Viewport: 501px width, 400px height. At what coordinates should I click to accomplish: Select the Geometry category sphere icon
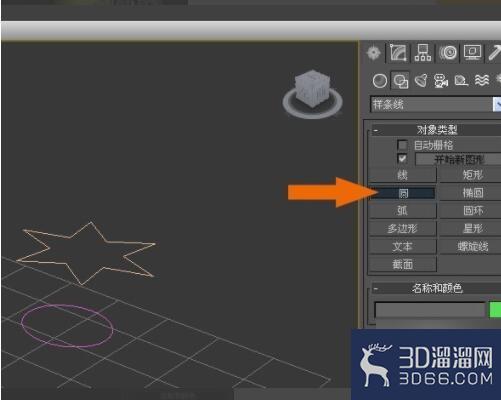(x=379, y=81)
